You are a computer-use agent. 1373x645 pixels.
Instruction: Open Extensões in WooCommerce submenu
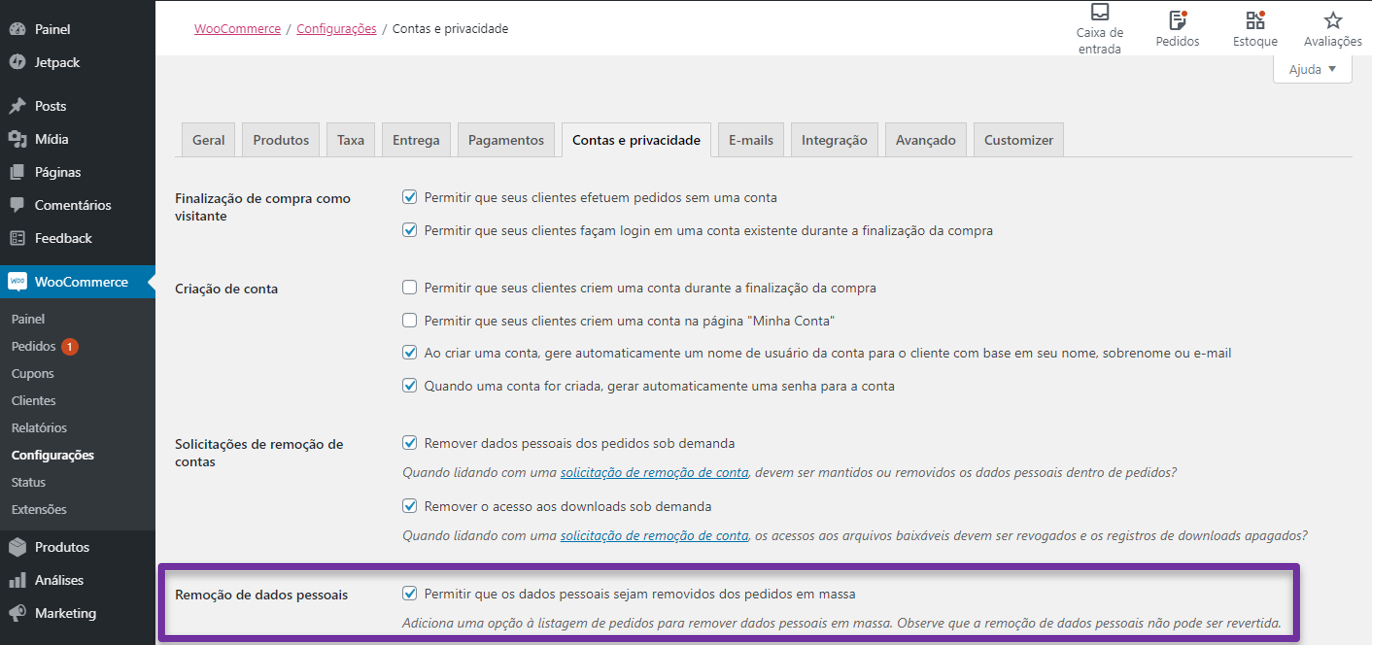(x=39, y=509)
